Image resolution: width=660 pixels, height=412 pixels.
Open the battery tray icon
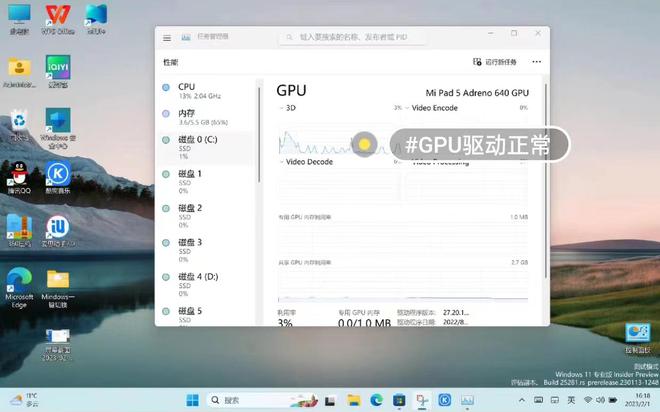[613, 400]
